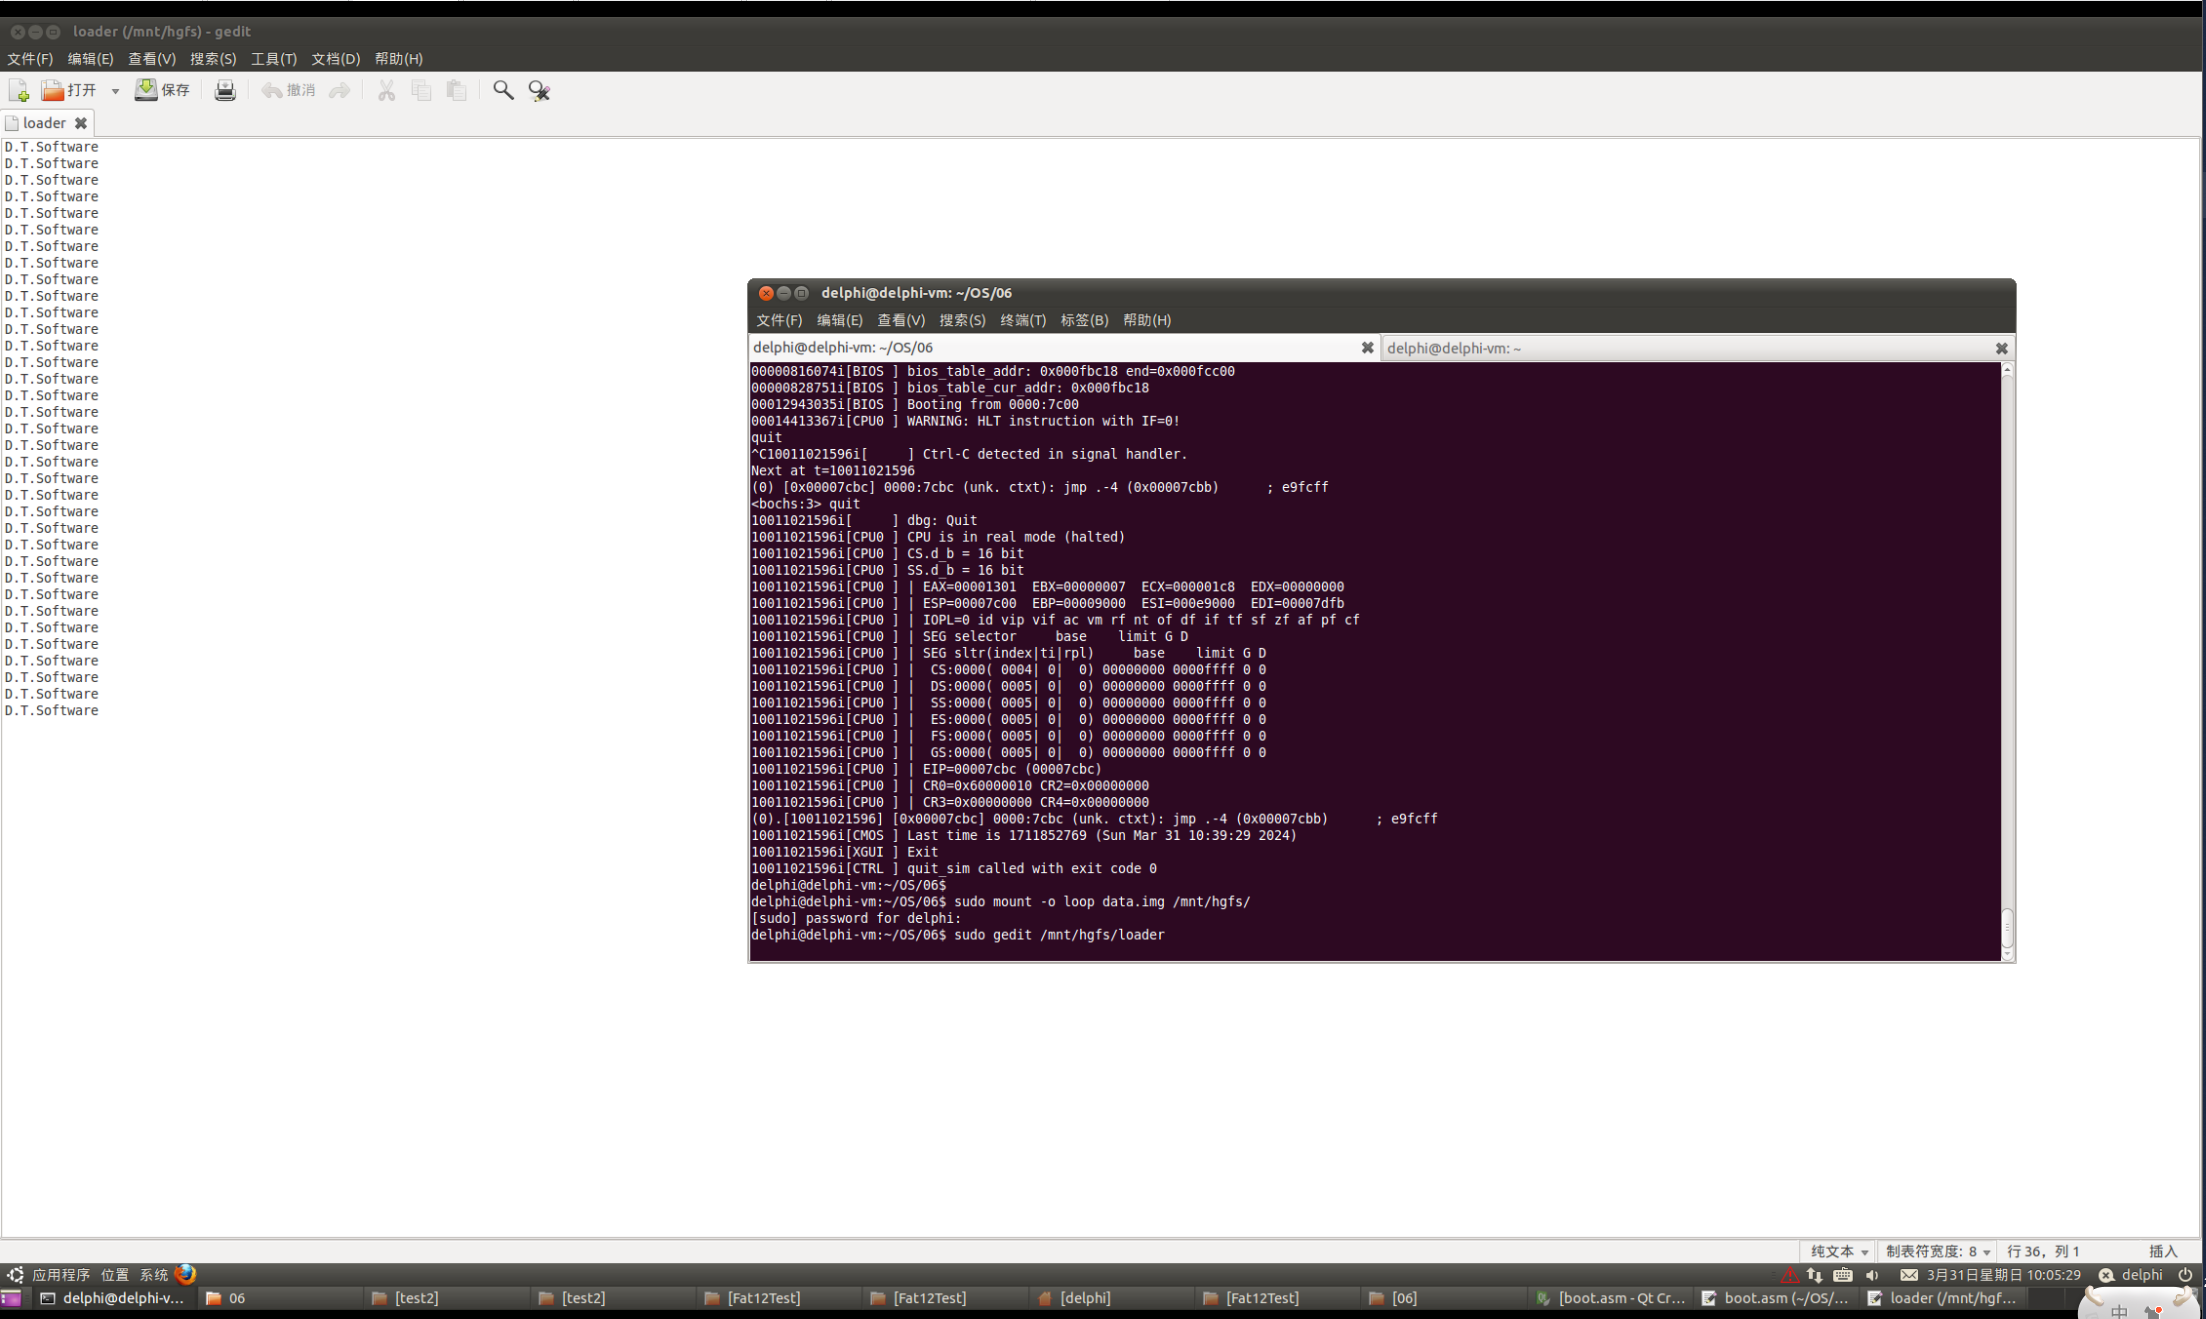The width and height of the screenshot is (2206, 1319).
Task: Expand the Open recent files dropdown arrow
Action: 115,91
